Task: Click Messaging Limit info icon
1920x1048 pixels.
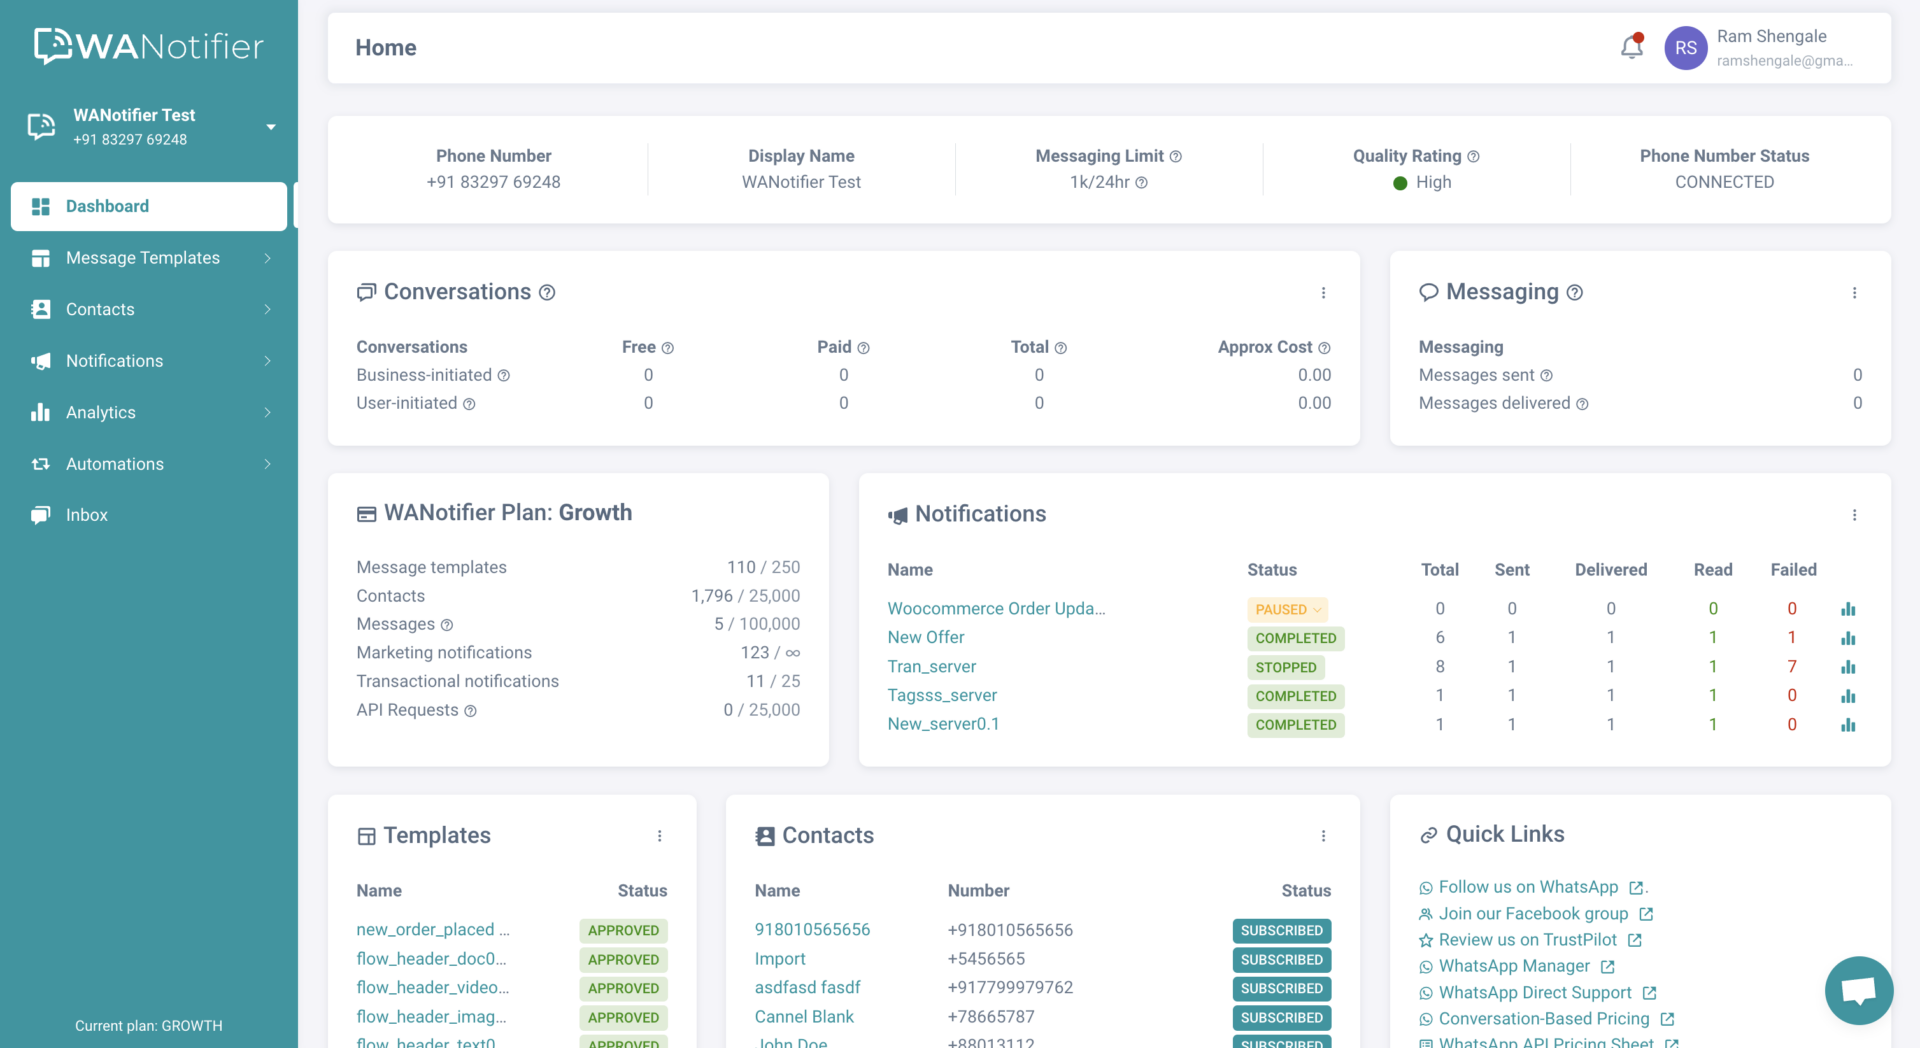Action: [1175, 157]
